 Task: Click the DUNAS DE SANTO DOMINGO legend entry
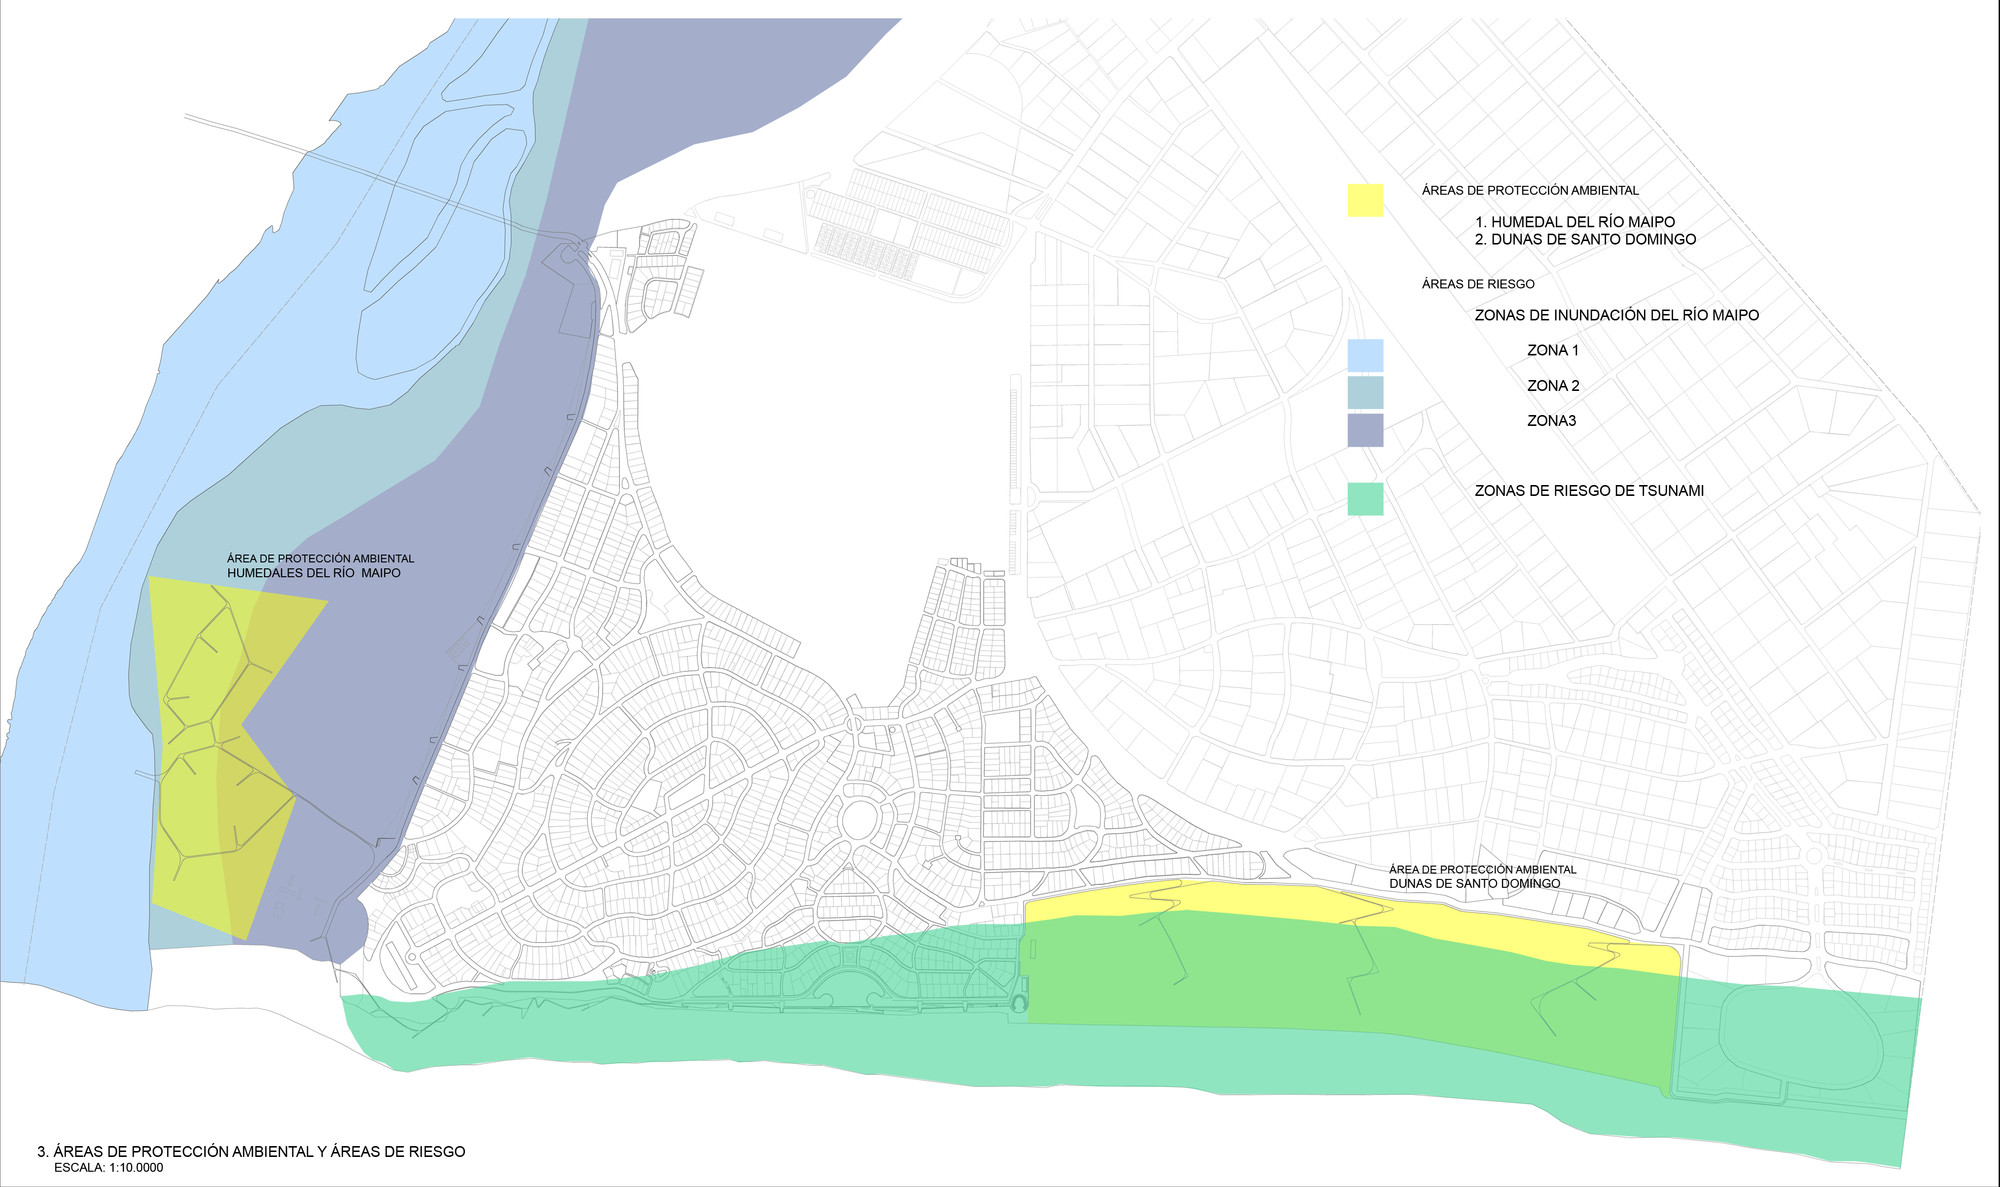point(1585,239)
